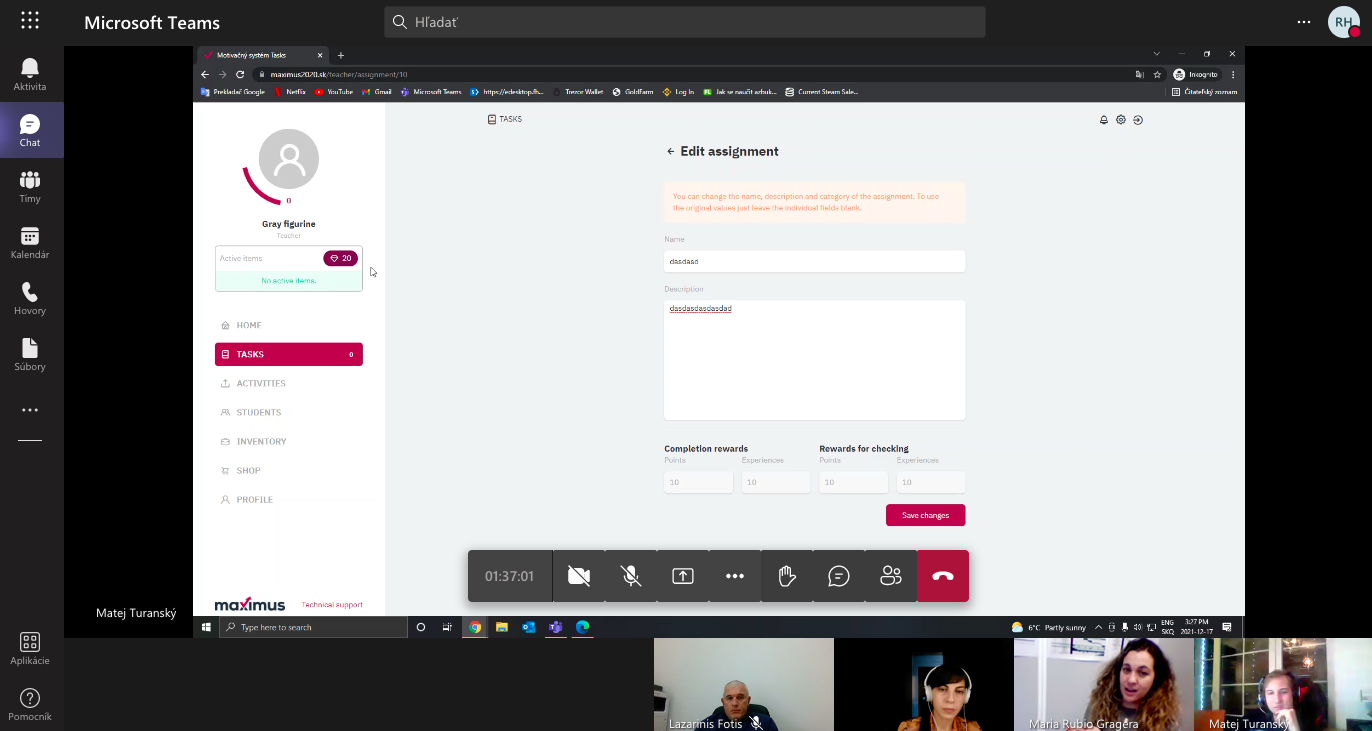
Task: Click the Hľadať search field
Action: point(685,22)
